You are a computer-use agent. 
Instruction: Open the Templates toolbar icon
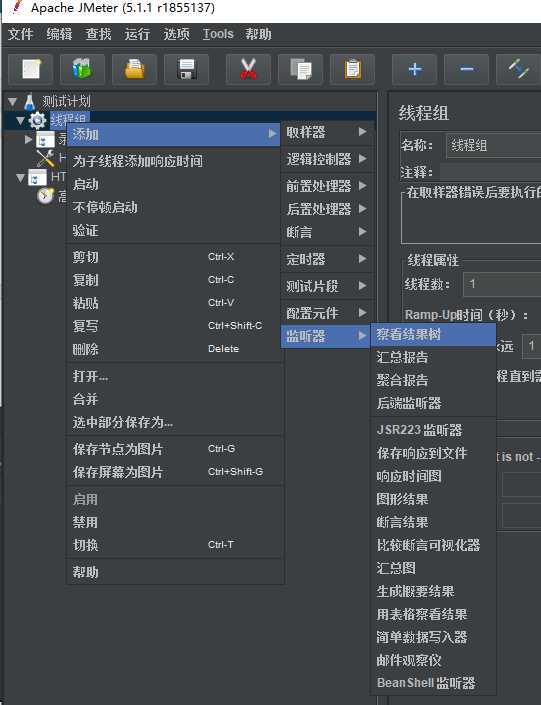pos(82,69)
